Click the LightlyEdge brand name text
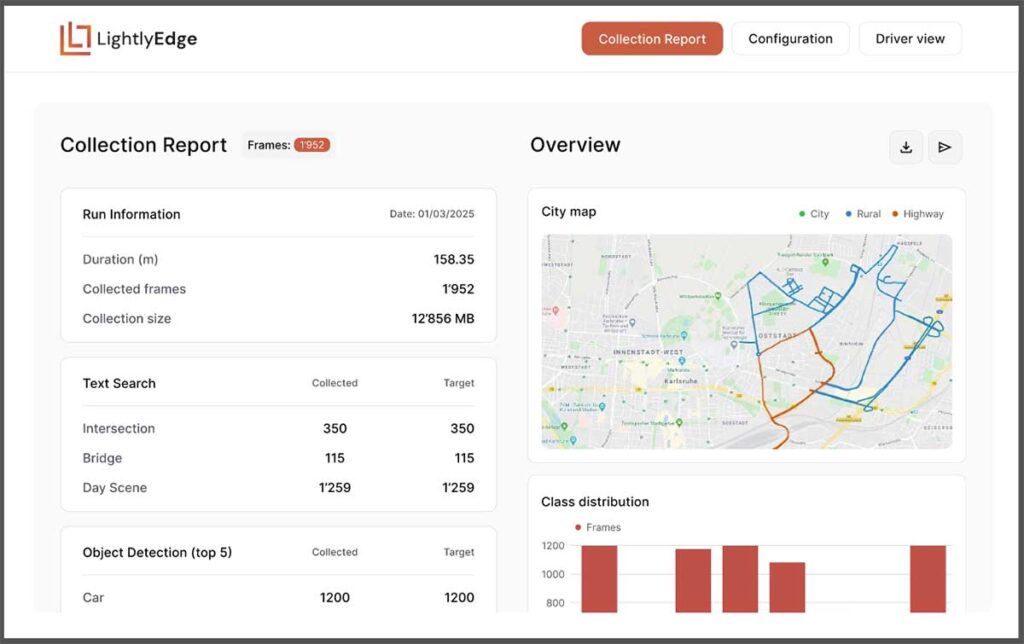 (x=147, y=39)
